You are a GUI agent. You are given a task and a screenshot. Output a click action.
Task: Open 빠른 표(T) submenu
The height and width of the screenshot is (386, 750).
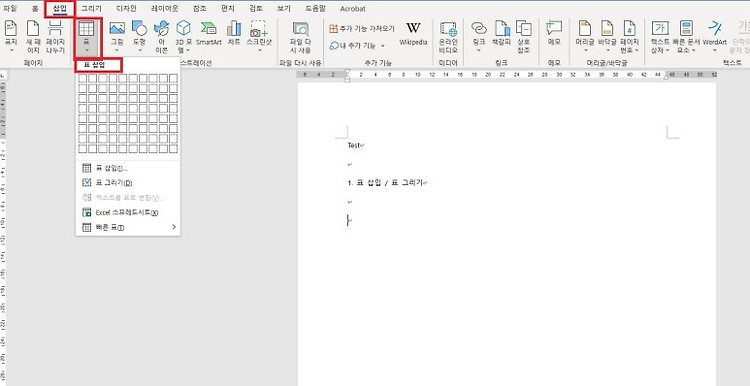point(128,227)
